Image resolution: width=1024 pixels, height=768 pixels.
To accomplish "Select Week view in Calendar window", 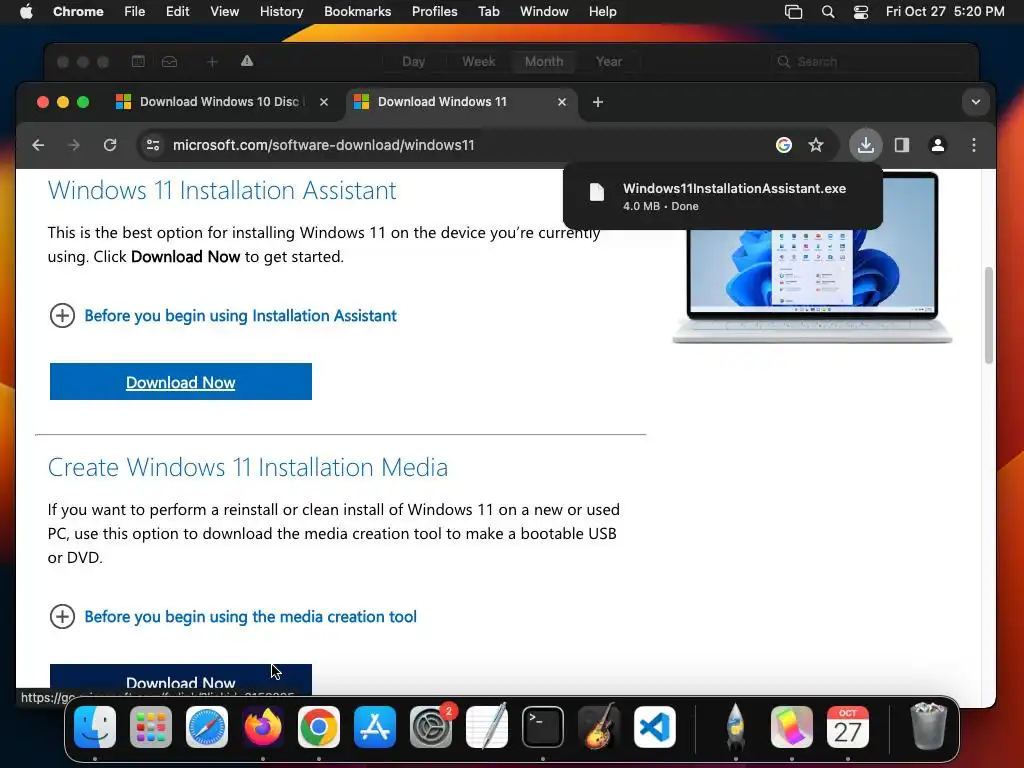I will pos(479,61).
